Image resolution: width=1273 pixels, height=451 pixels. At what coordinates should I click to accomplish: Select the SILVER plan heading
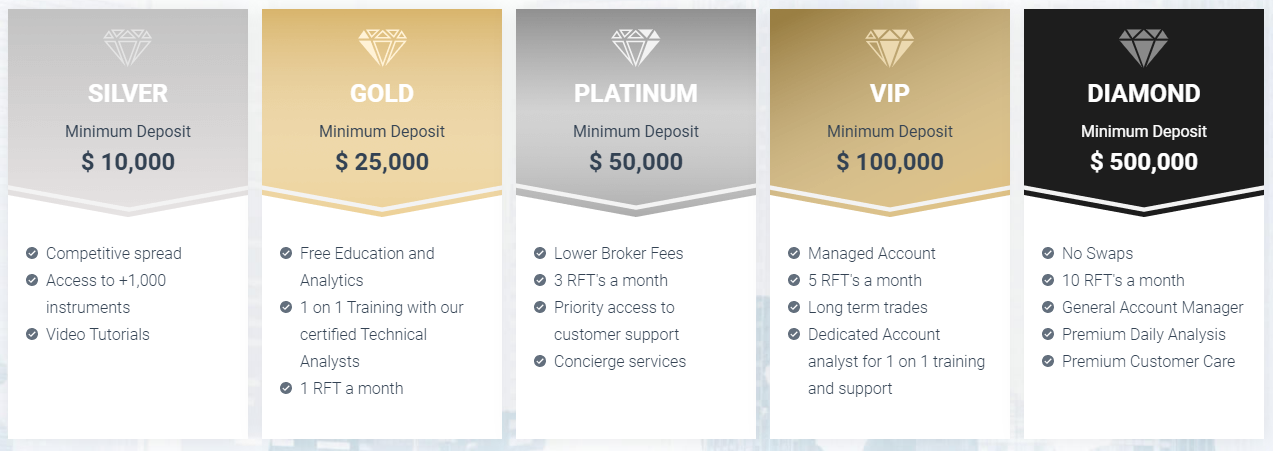click(x=128, y=94)
